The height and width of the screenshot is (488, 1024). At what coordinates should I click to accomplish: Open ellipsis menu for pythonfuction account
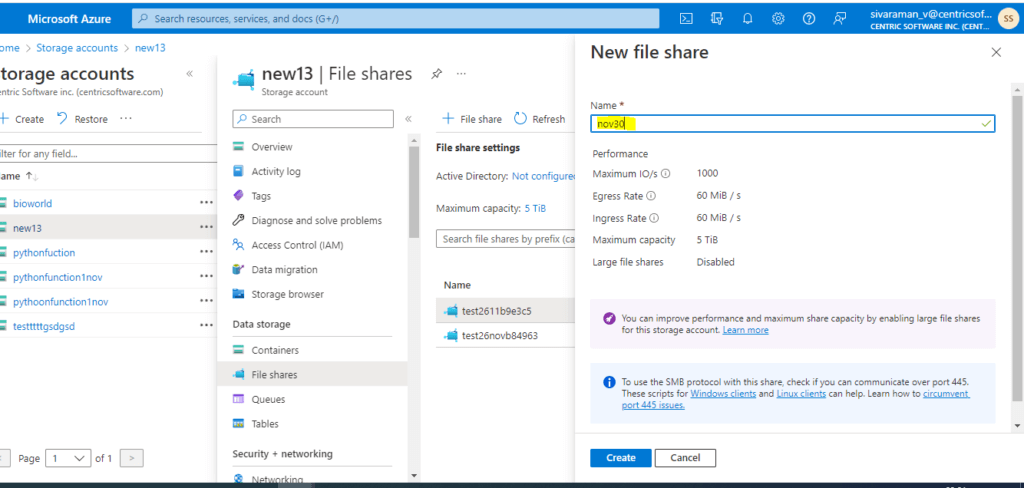pyautogui.click(x=206, y=252)
